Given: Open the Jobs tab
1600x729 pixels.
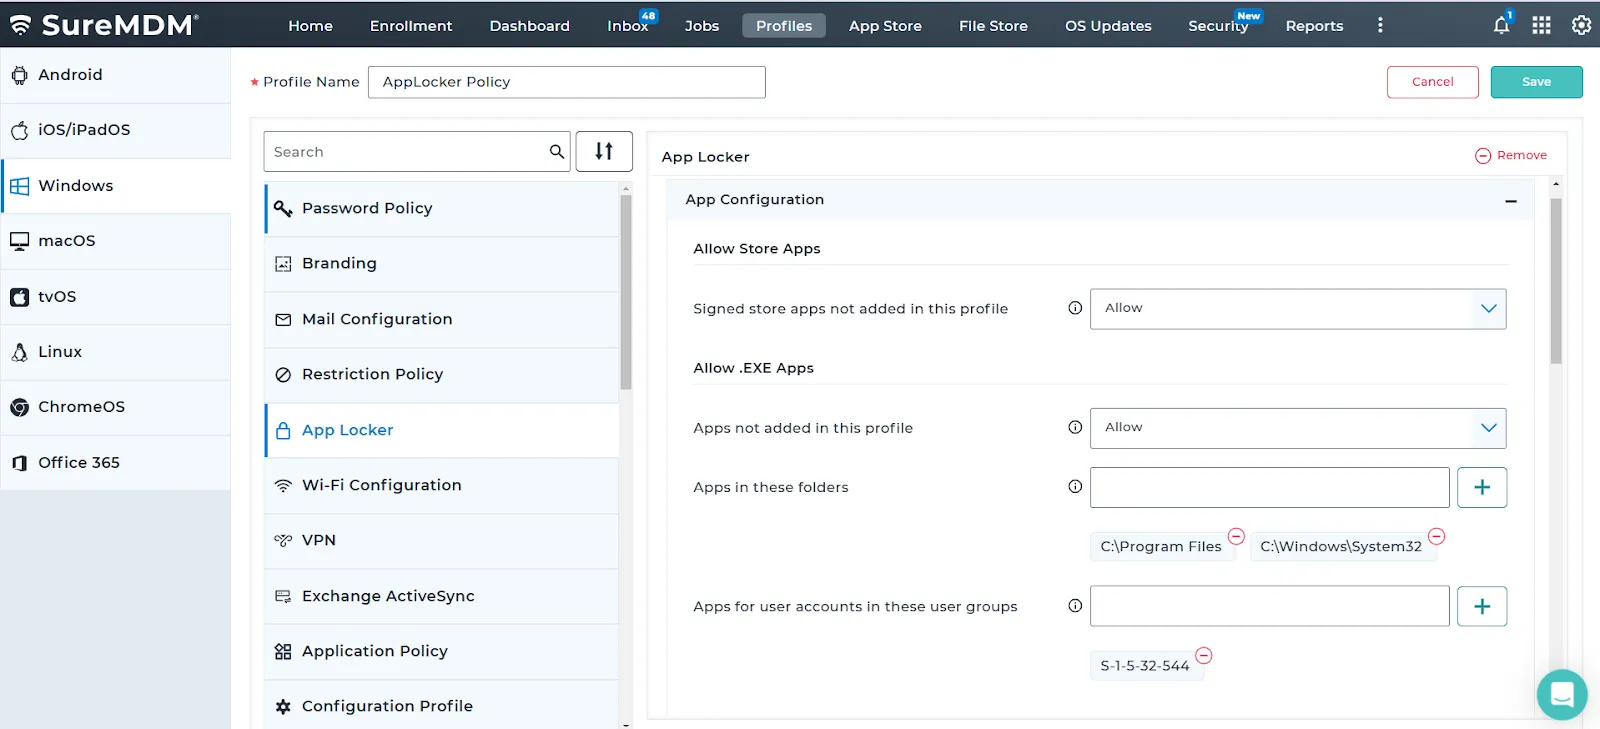Looking at the screenshot, I should point(702,26).
